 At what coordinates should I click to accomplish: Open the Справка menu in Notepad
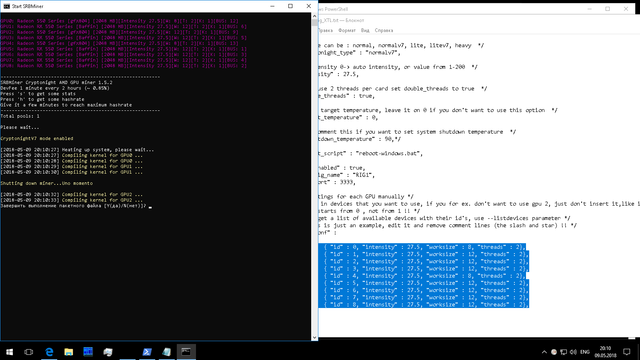384,30
